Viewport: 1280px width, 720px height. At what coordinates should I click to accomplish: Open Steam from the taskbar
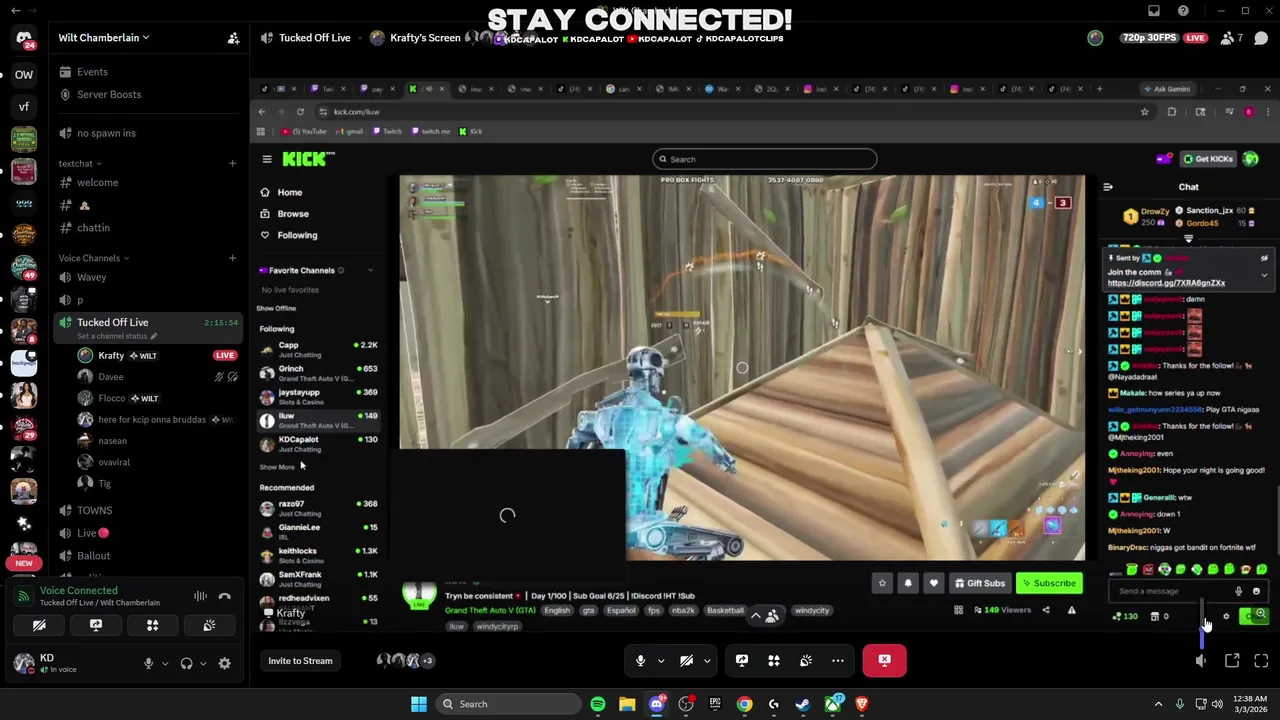tap(803, 704)
